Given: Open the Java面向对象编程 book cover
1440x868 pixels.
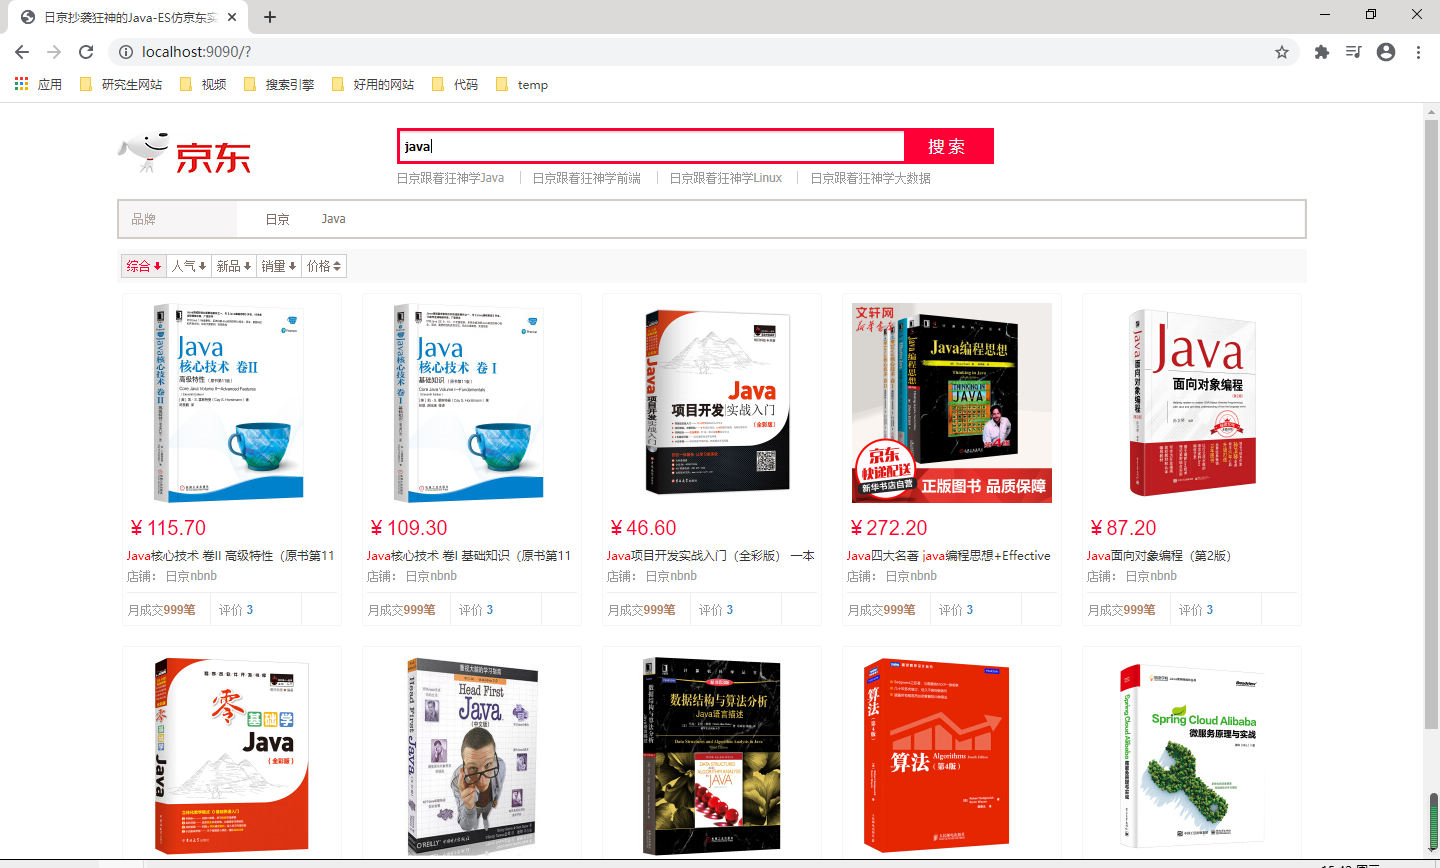Looking at the screenshot, I should (1191, 403).
